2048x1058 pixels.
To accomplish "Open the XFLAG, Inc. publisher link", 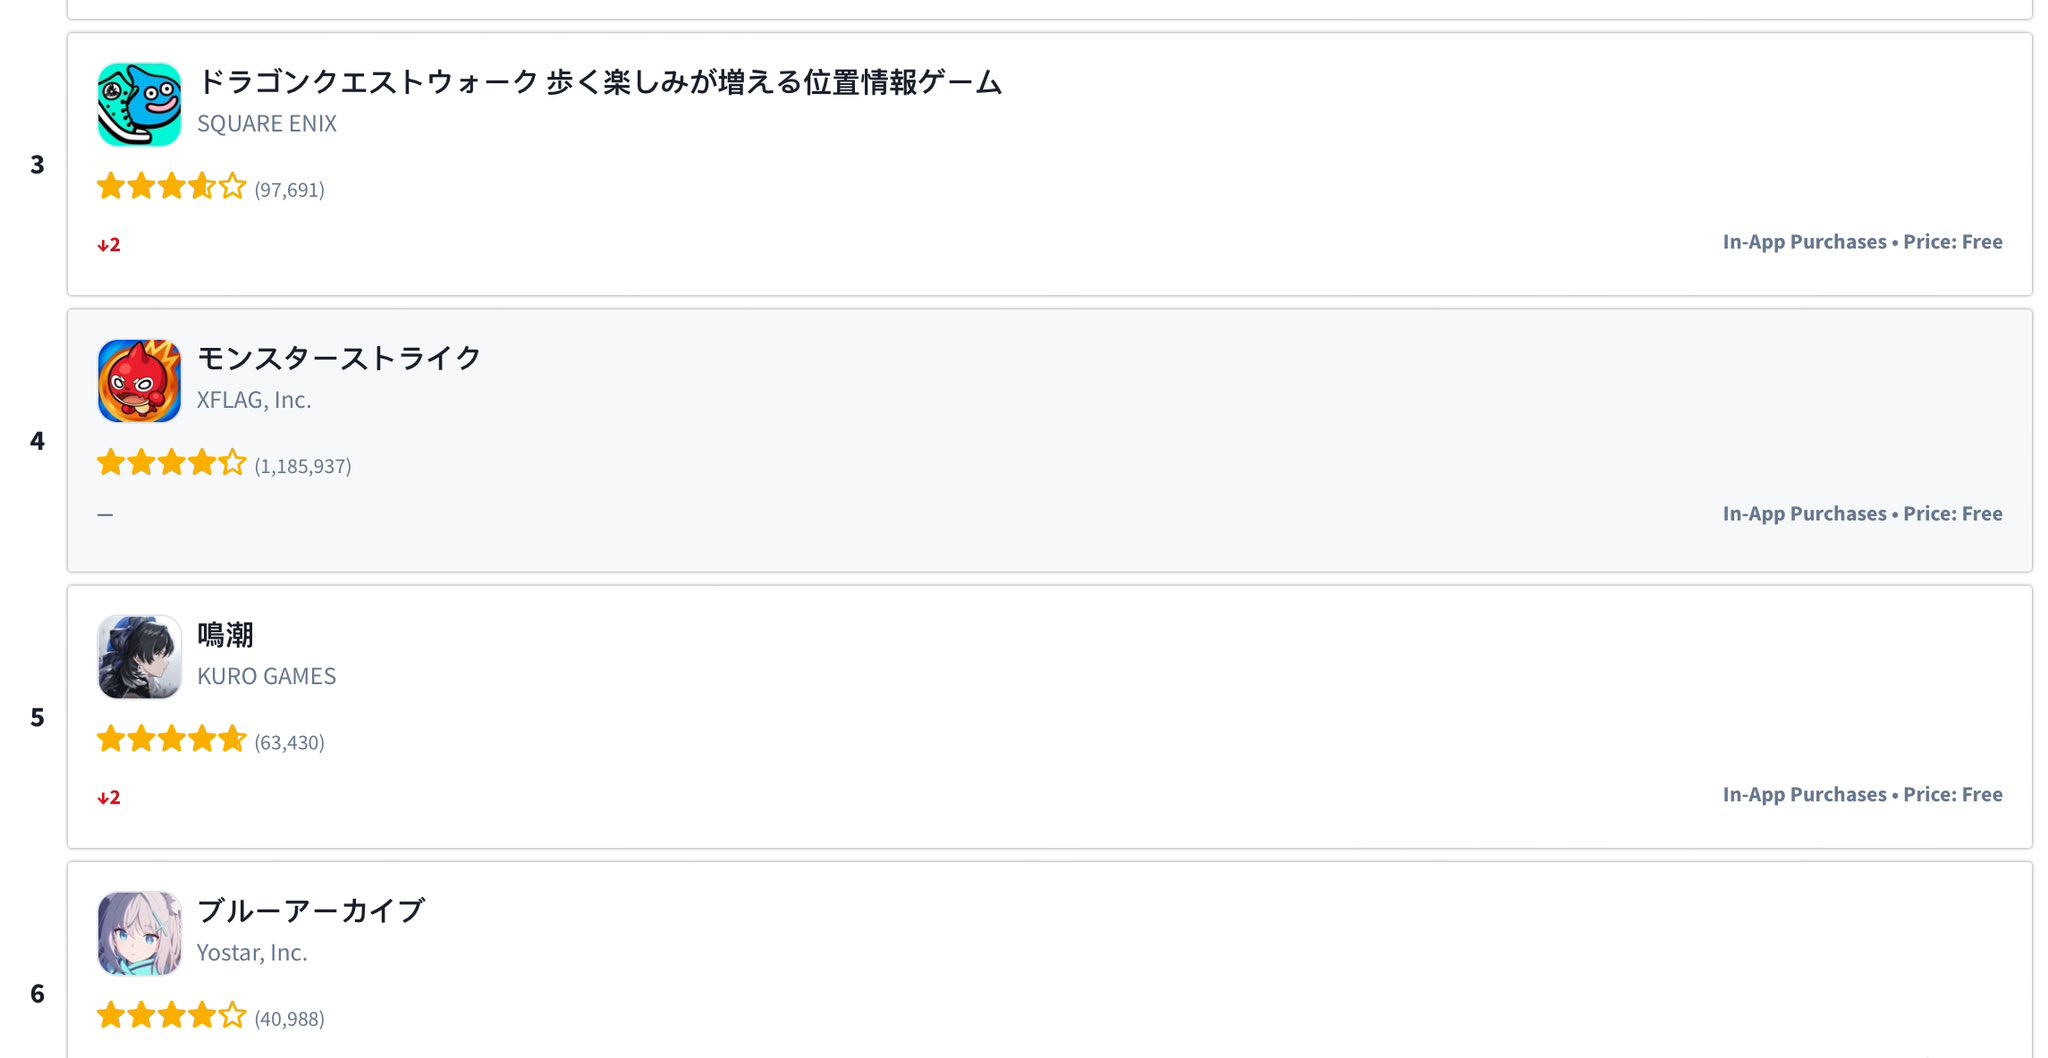I will pos(254,400).
